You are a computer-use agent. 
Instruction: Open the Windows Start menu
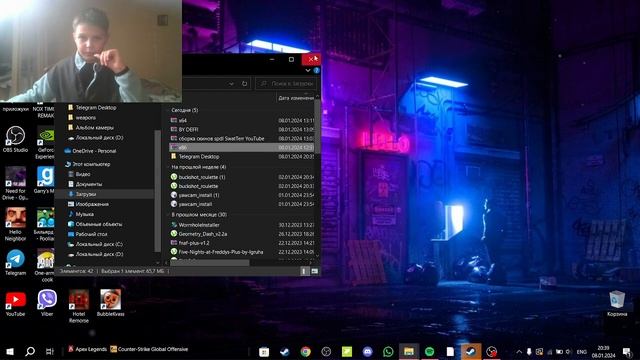coord(10,351)
